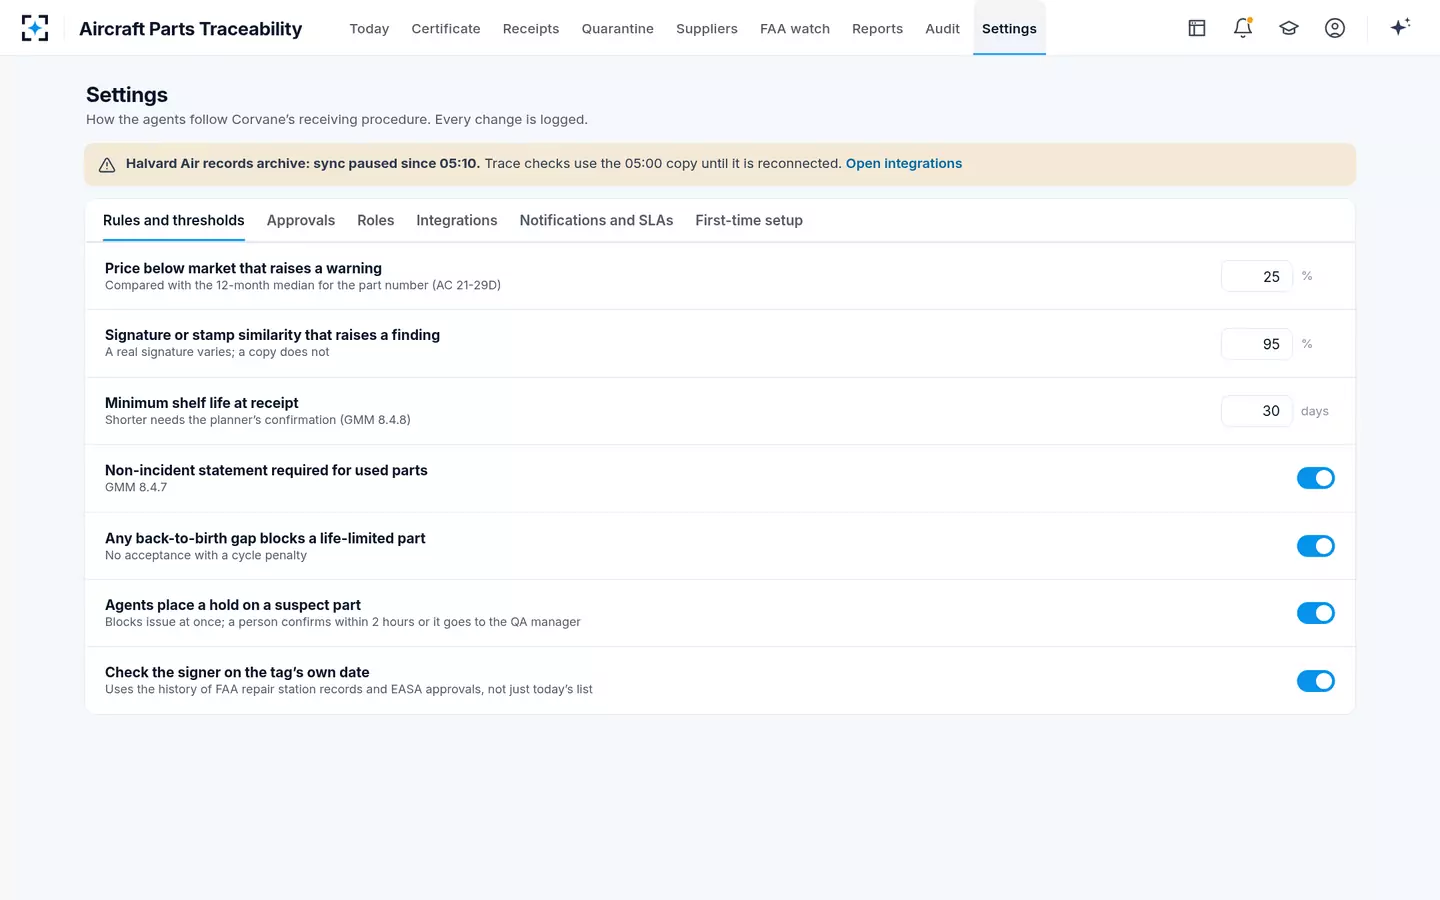Open the Audit page
Screen dimensions: 1440x900
(x=942, y=29)
